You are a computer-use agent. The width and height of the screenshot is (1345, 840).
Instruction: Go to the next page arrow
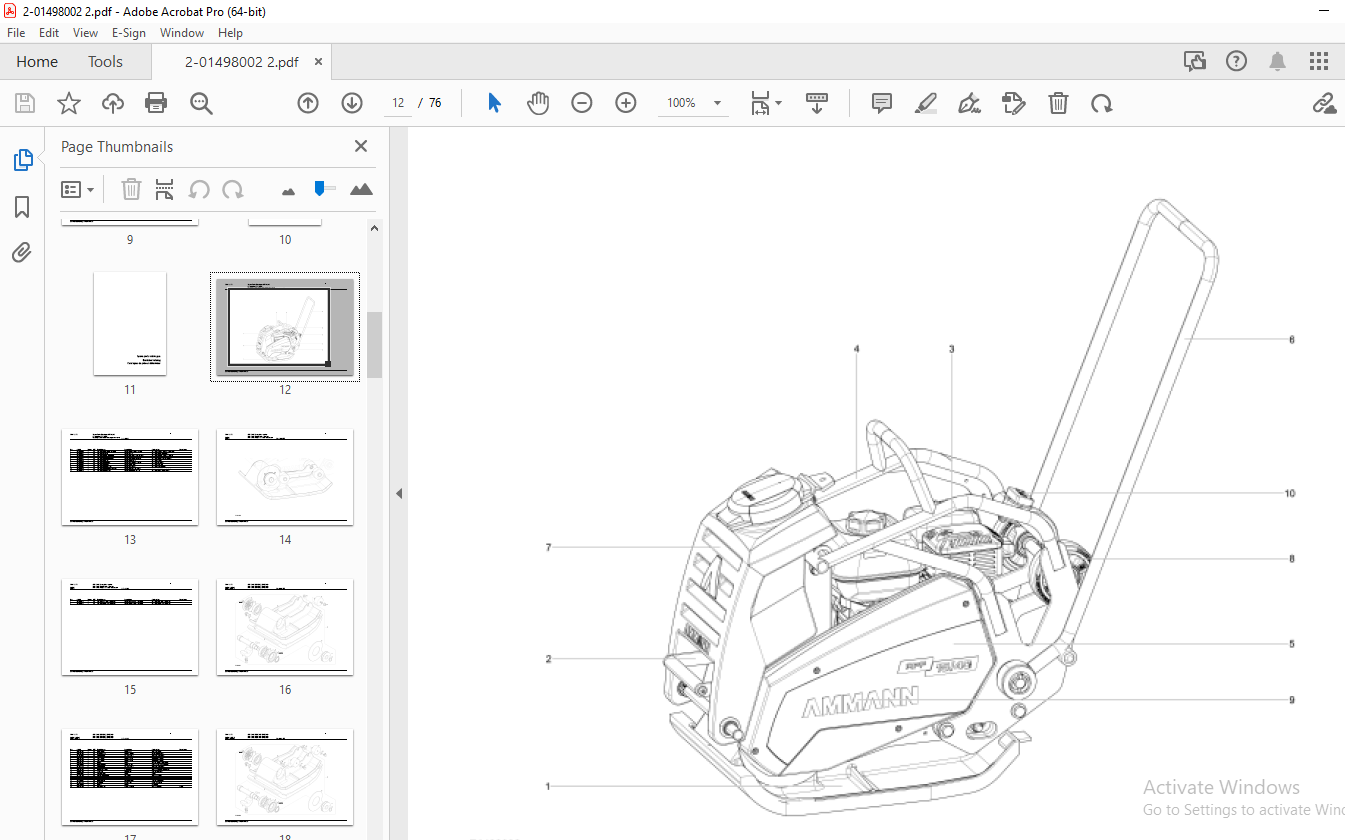point(352,103)
